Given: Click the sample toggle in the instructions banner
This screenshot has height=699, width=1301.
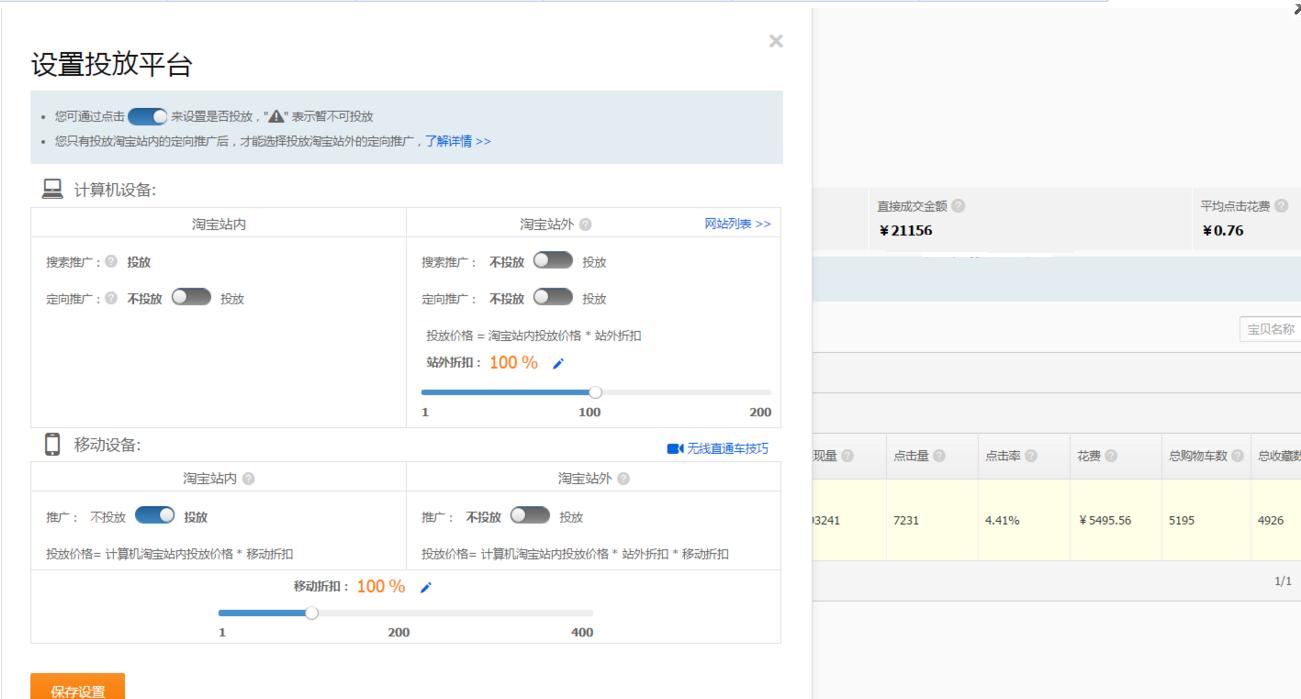Looking at the screenshot, I should pyautogui.click(x=148, y=116).
